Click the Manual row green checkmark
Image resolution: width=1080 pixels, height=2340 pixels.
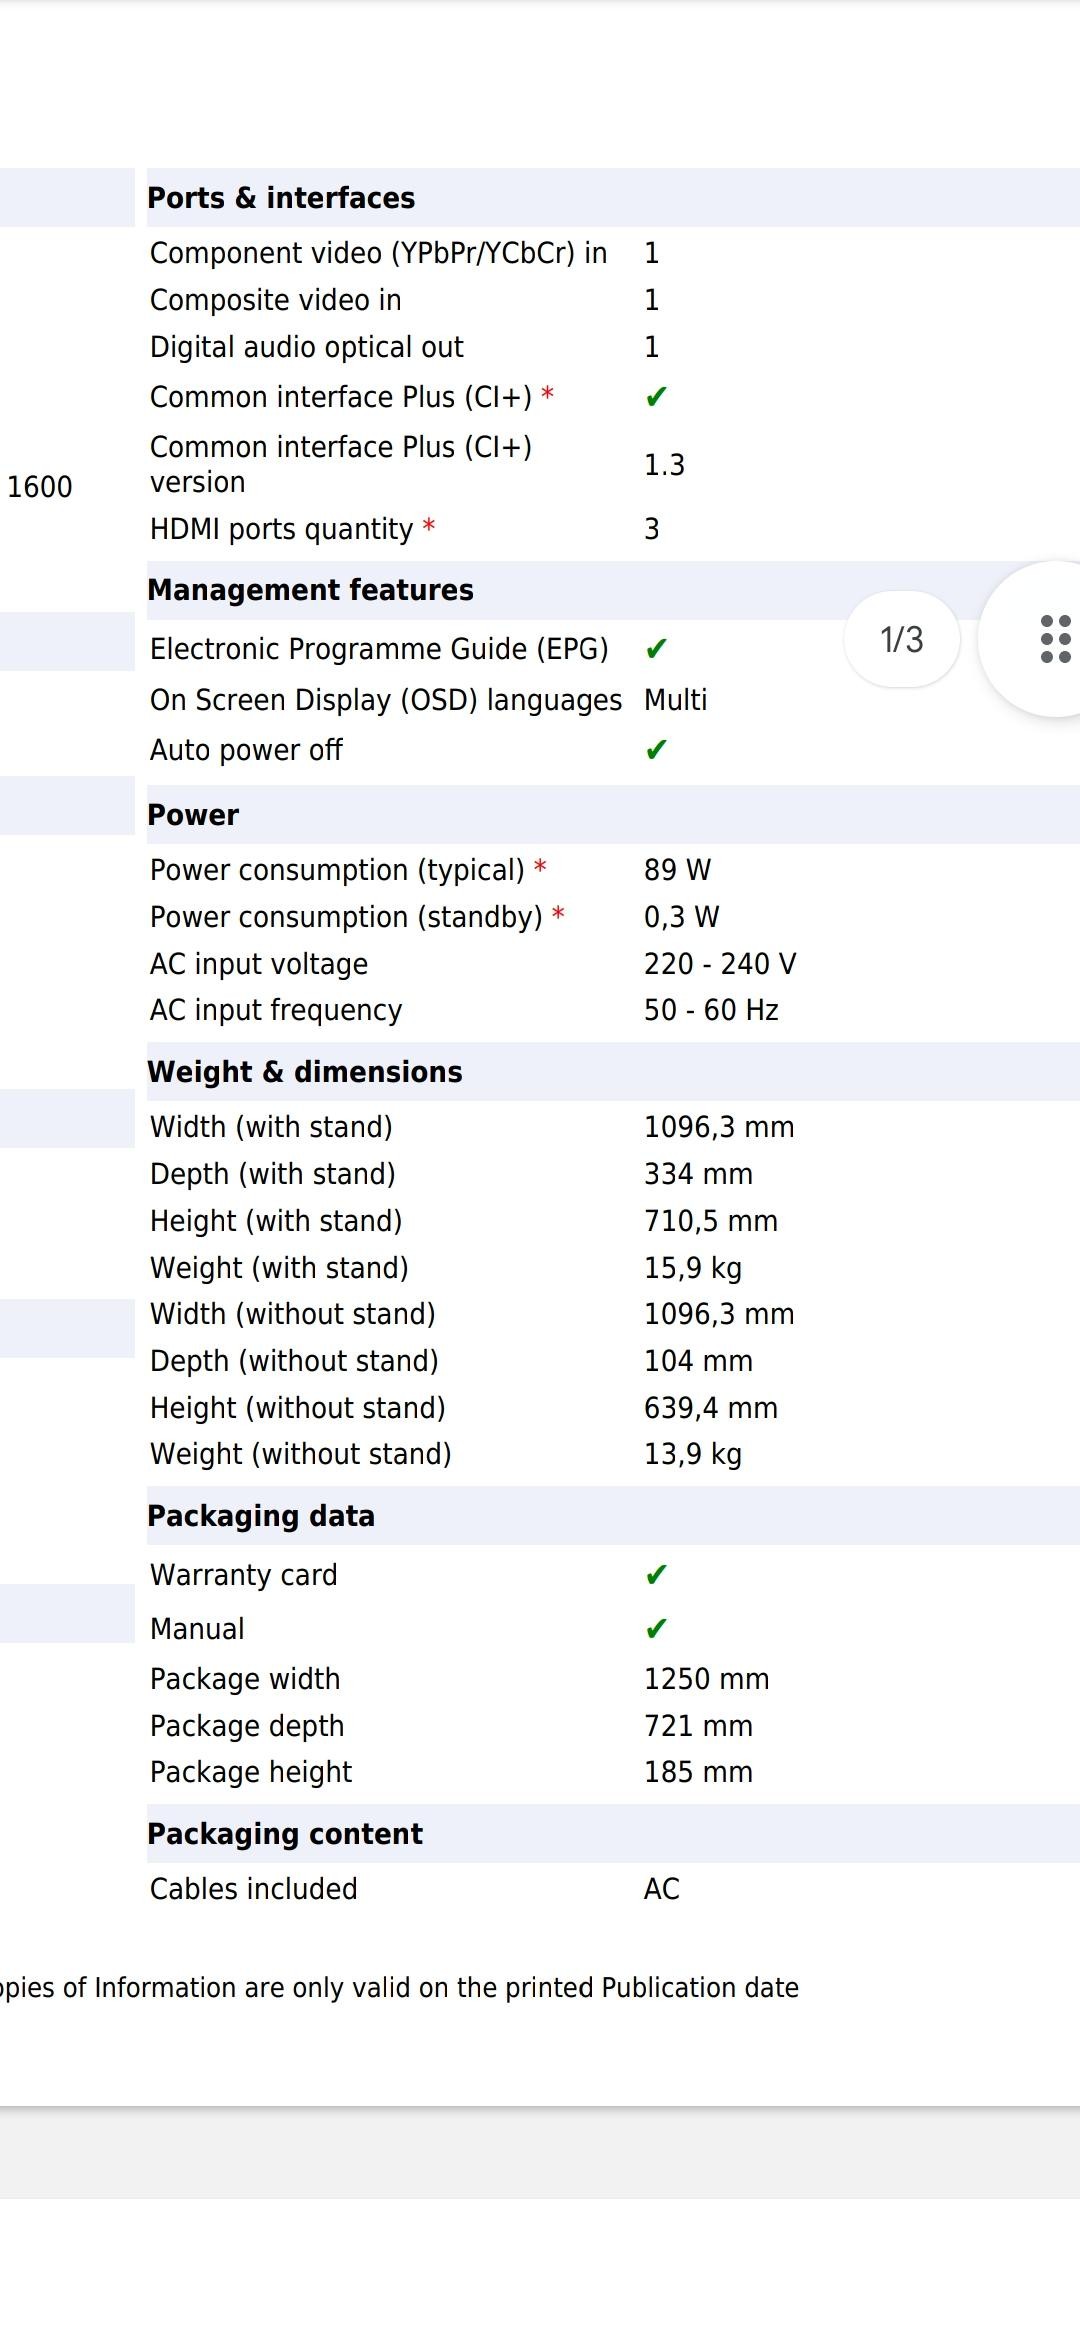pyautogui.click(x=656, y=1629)
